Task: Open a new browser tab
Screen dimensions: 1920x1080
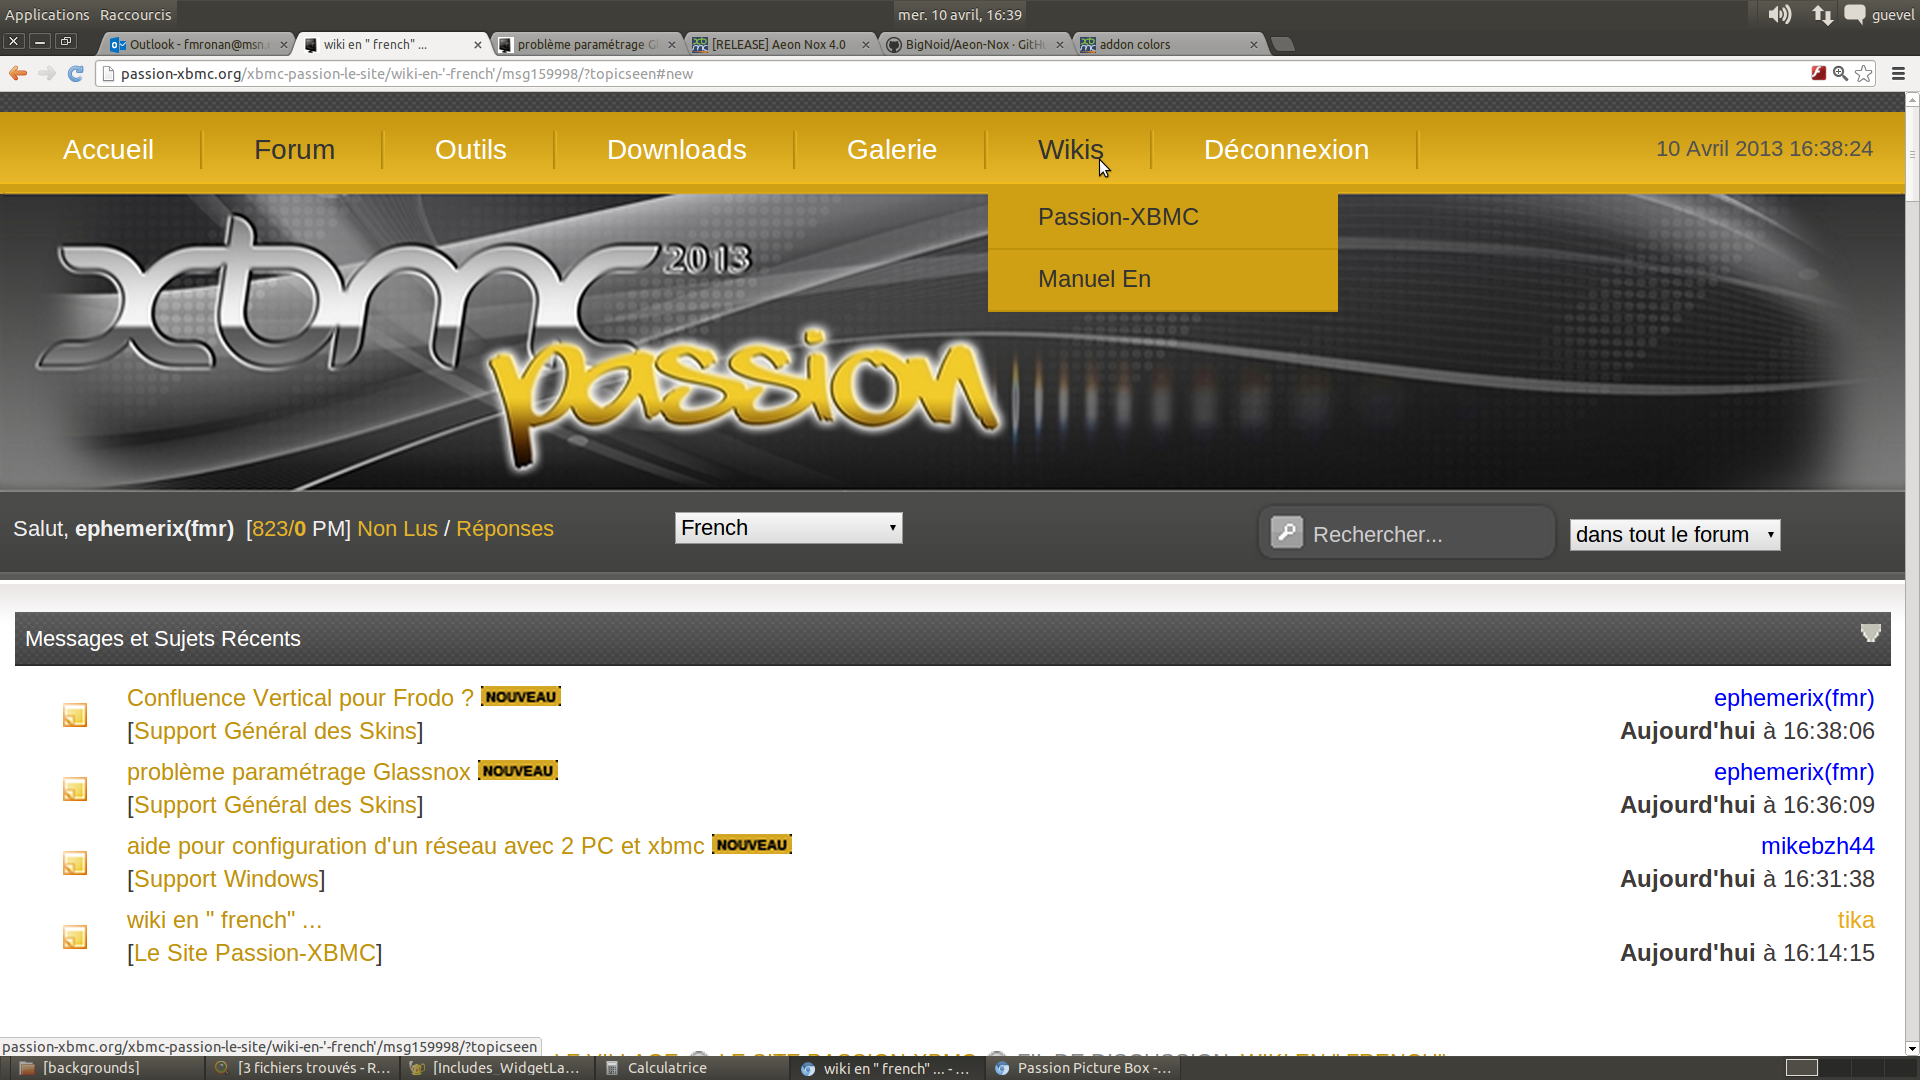Action: 1283,44
